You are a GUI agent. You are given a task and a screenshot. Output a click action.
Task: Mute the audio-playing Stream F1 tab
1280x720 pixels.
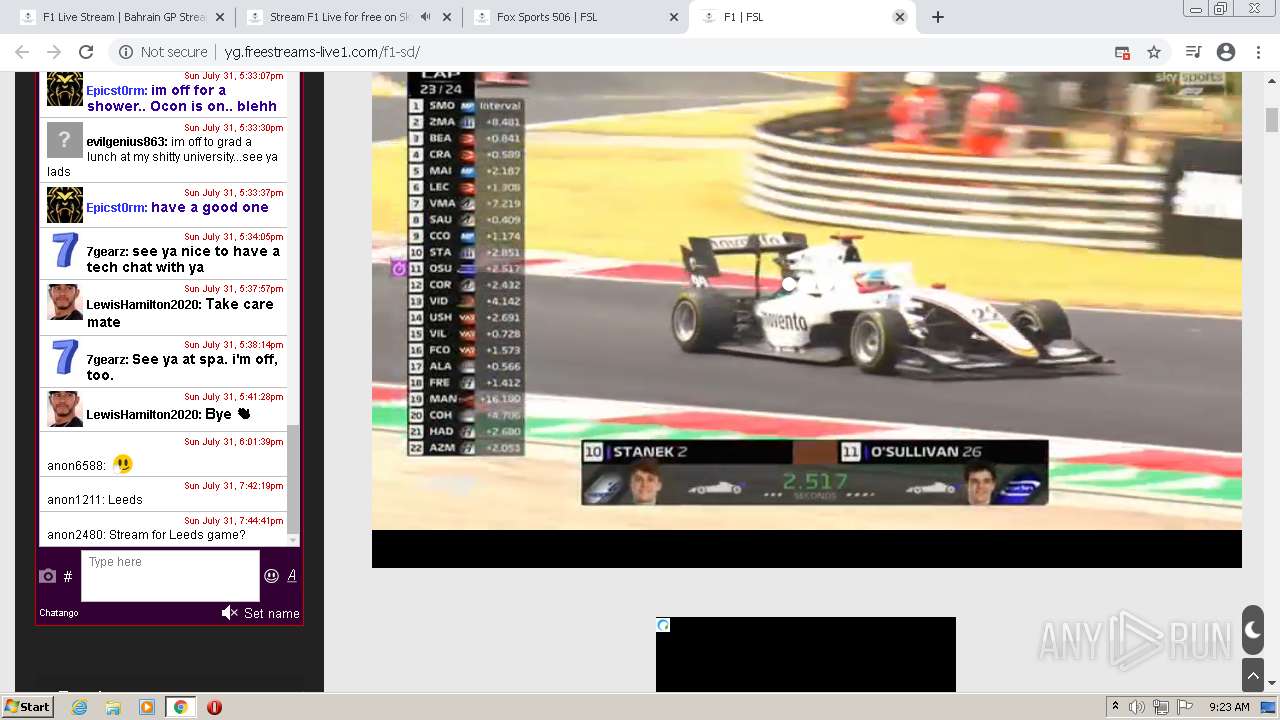click(426, 17)
